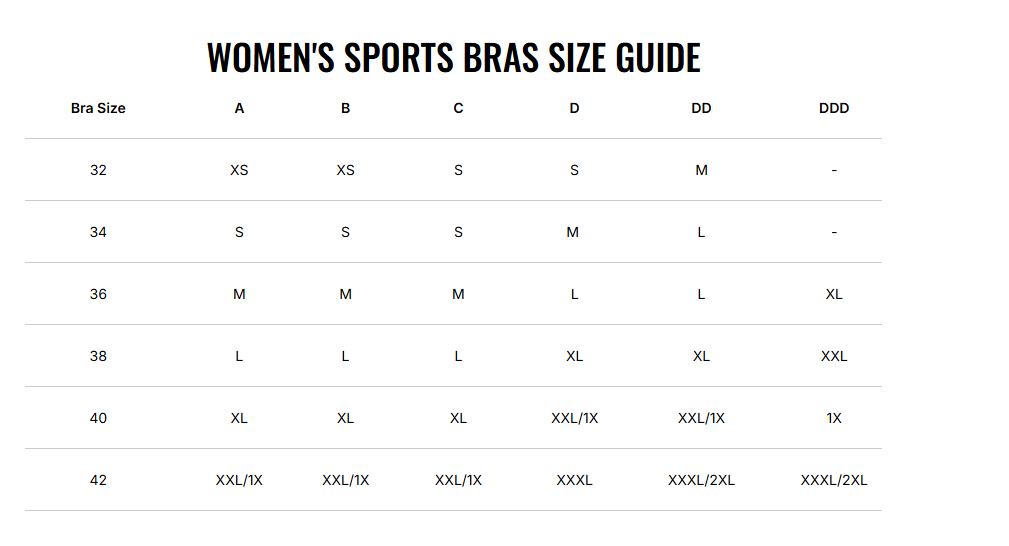Click the XL cell for 36 DDD
The height and width of the screenshot is (546, 1009).
pos(834,294)
